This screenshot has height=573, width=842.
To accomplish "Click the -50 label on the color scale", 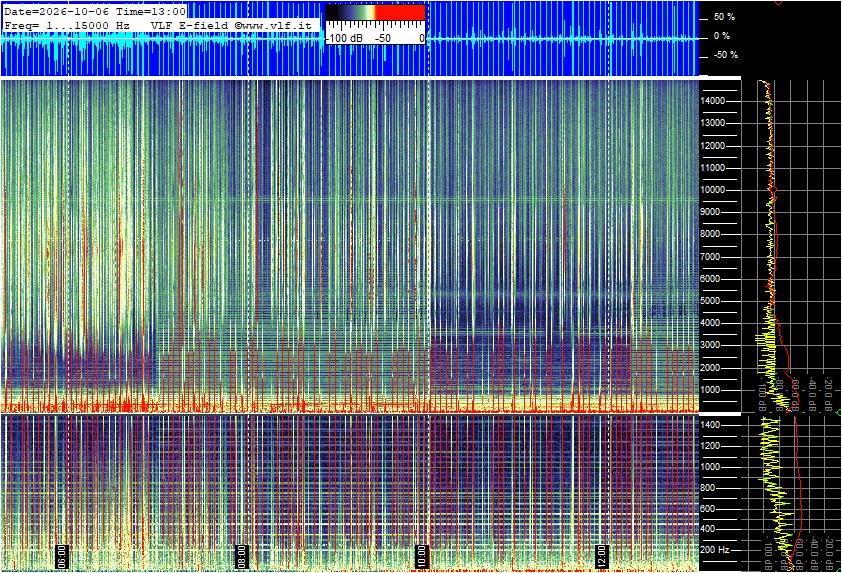I will [x=382, y=39].
